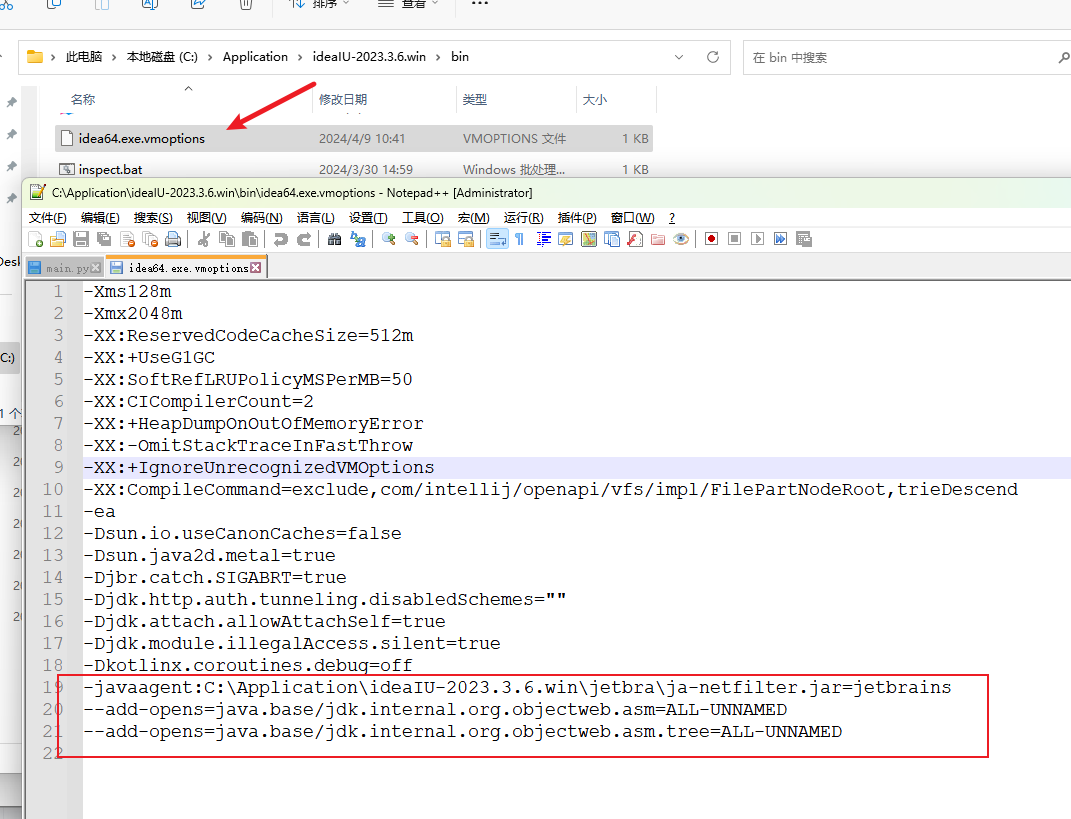This screenshot has width=1071, height=819.
Task: Switch to the main.py tab
Action: coord(65,268)
